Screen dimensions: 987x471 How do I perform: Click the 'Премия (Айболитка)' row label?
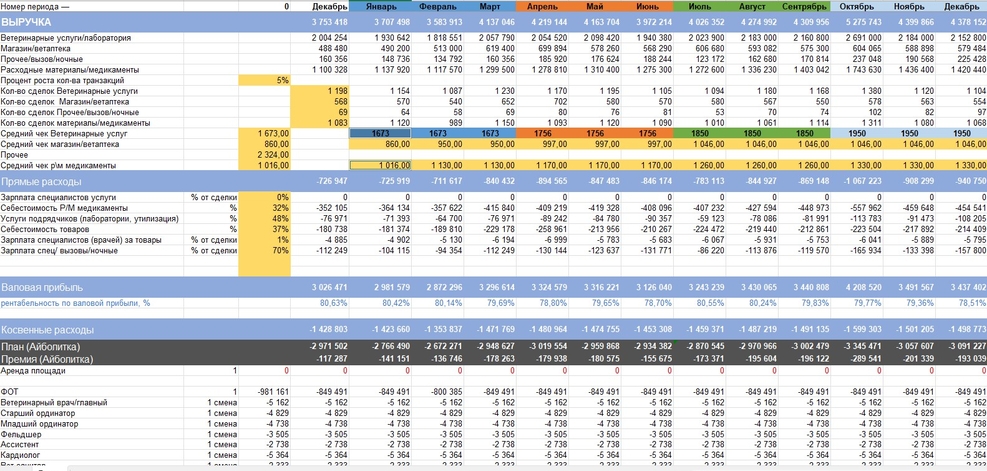pos(47,359)
